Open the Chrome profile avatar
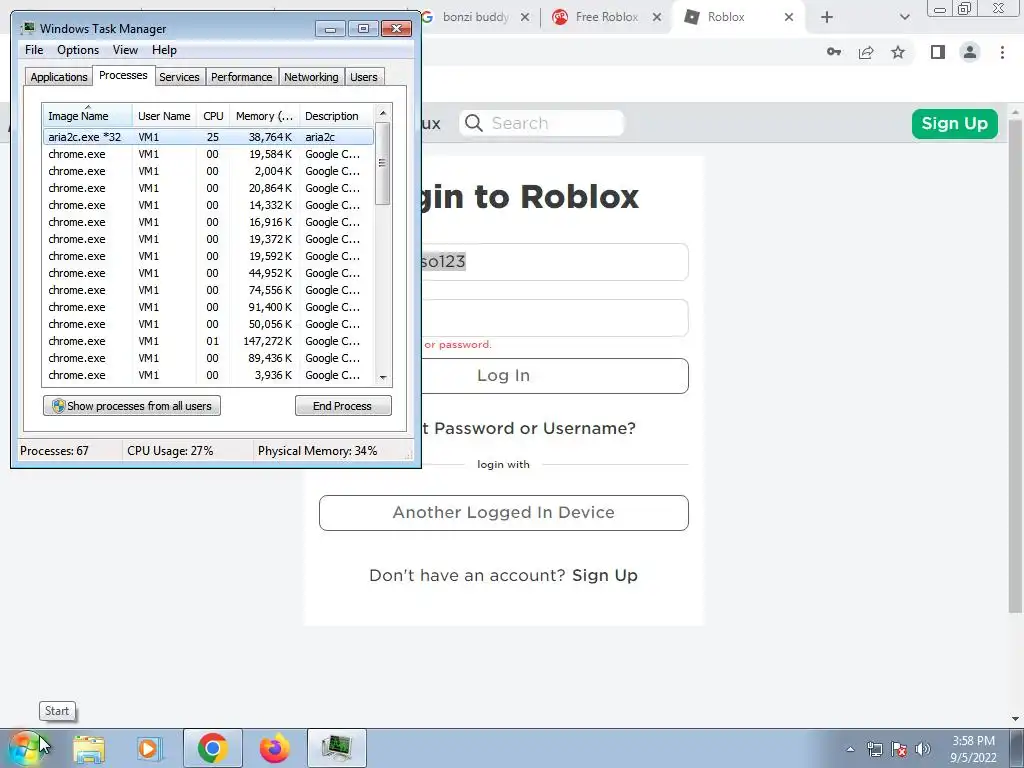Viewport: 1024px width, 768px height. 970,52
